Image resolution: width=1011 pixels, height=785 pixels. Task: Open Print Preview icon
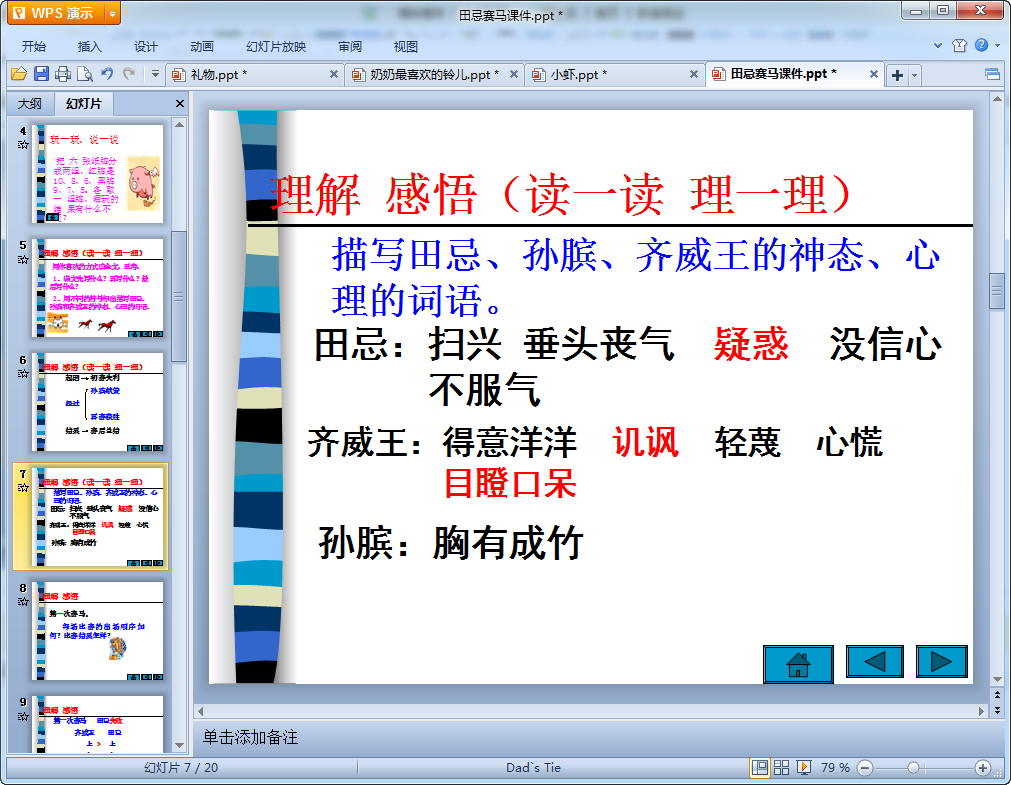(x=84, y=74)
